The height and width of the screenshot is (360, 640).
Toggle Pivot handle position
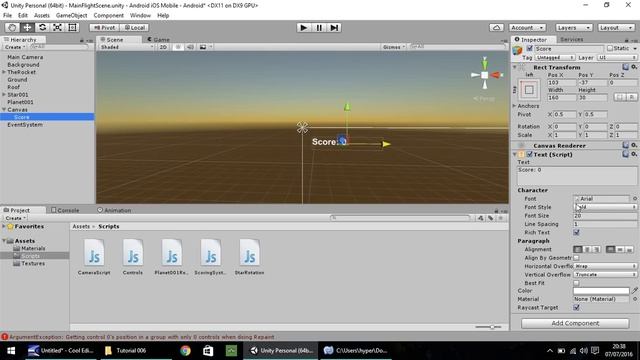point(104,28)
